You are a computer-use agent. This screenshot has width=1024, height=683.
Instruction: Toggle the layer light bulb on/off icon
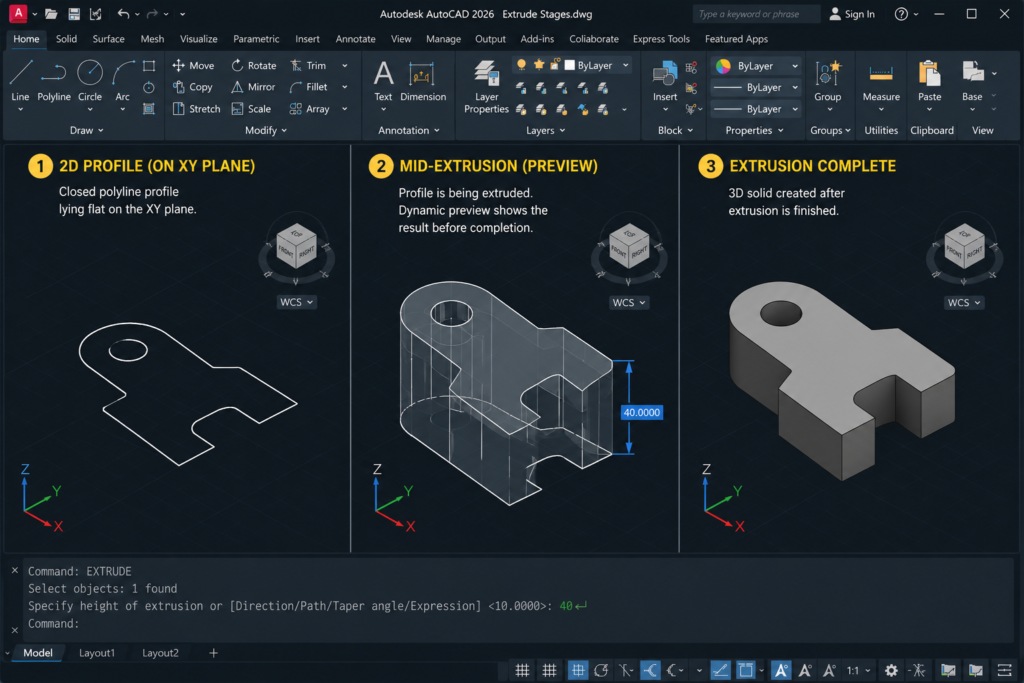coord(521,65)
